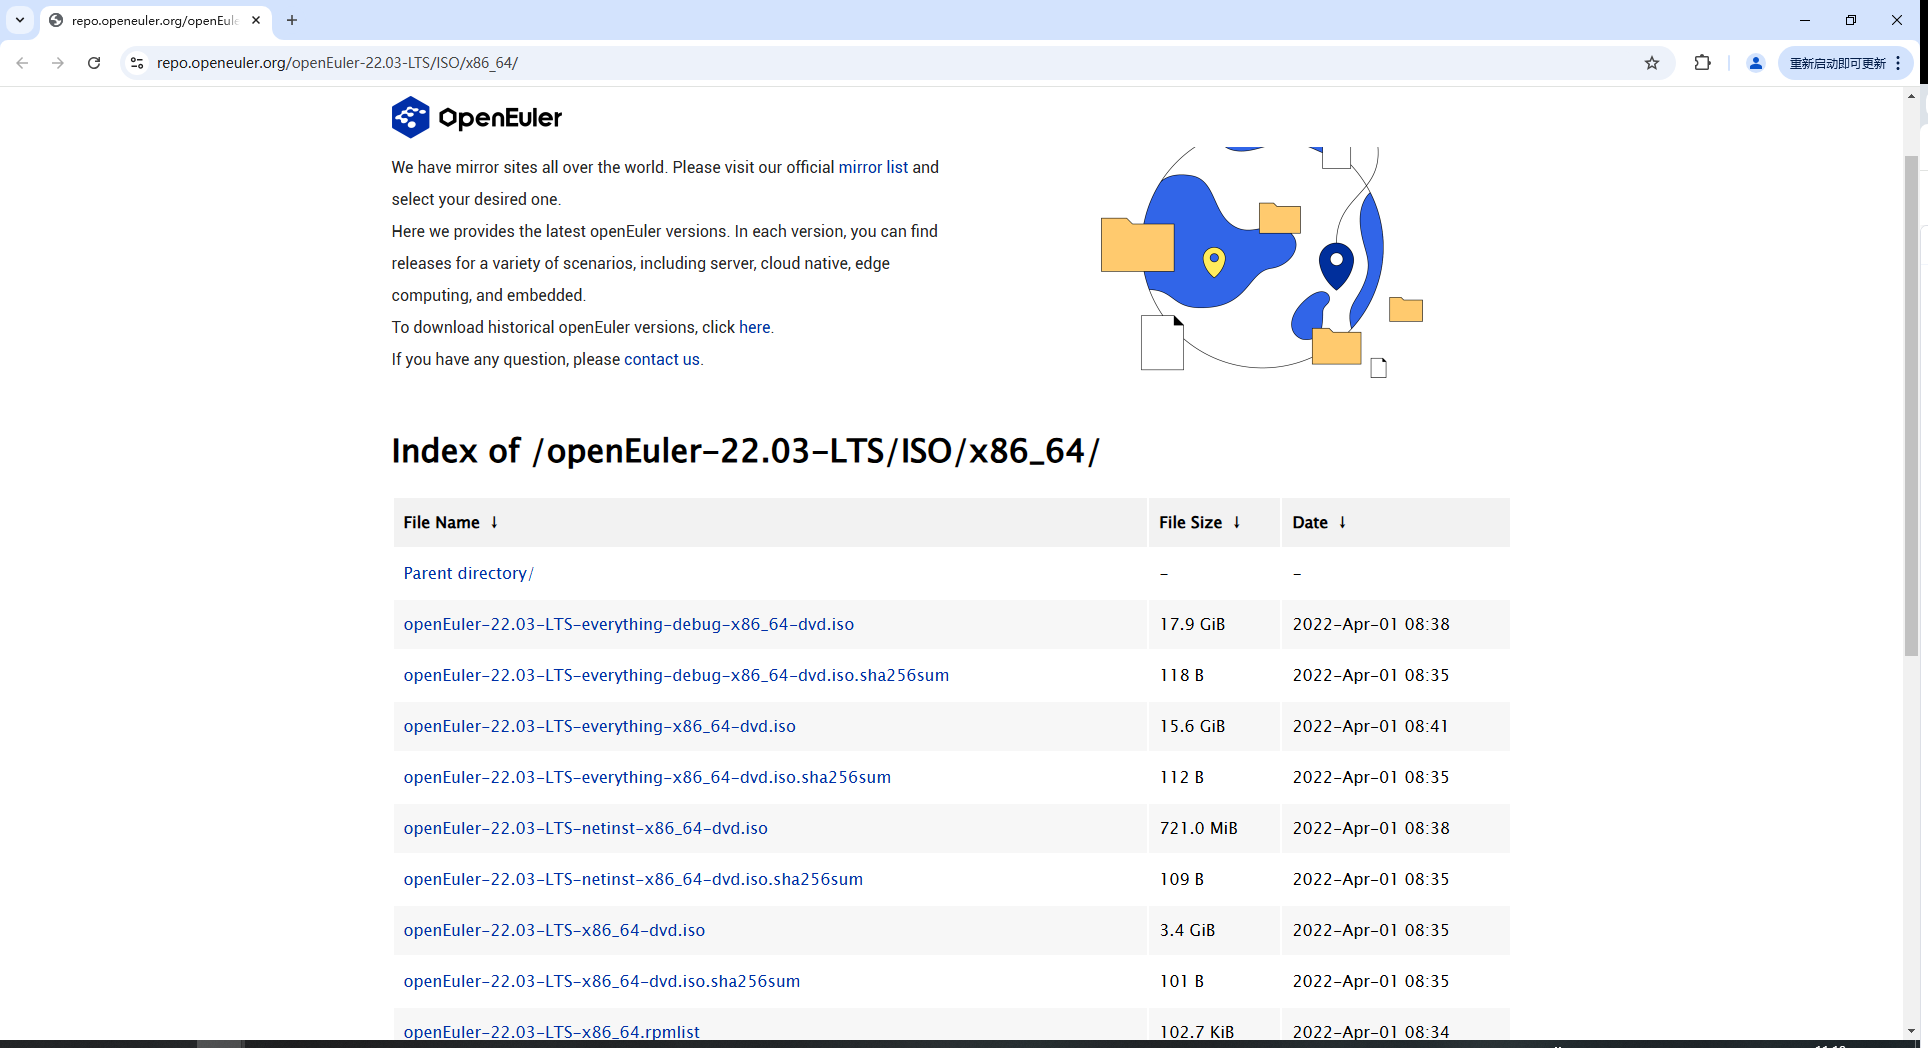Screen dimensions: 1928x1048
Task: Select the repo.openeuler.org tab
Action: pyautogui.click(x=155, y=20)
